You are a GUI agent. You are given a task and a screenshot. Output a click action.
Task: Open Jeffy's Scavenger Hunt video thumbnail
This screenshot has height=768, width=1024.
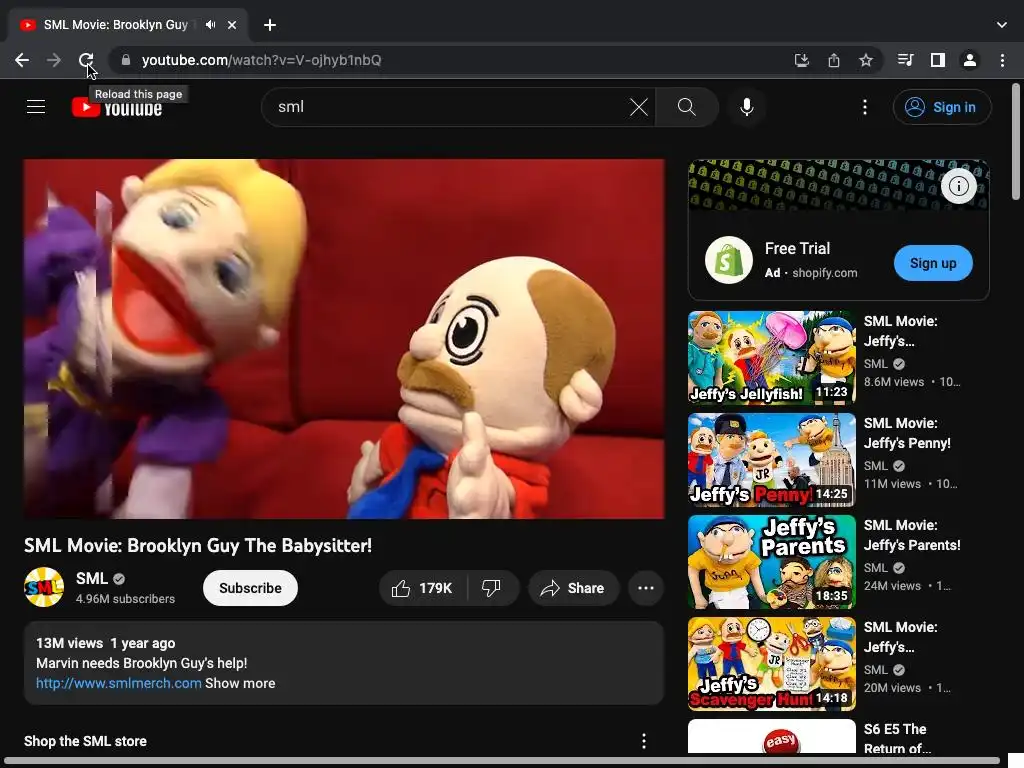(x=771, y=664)
